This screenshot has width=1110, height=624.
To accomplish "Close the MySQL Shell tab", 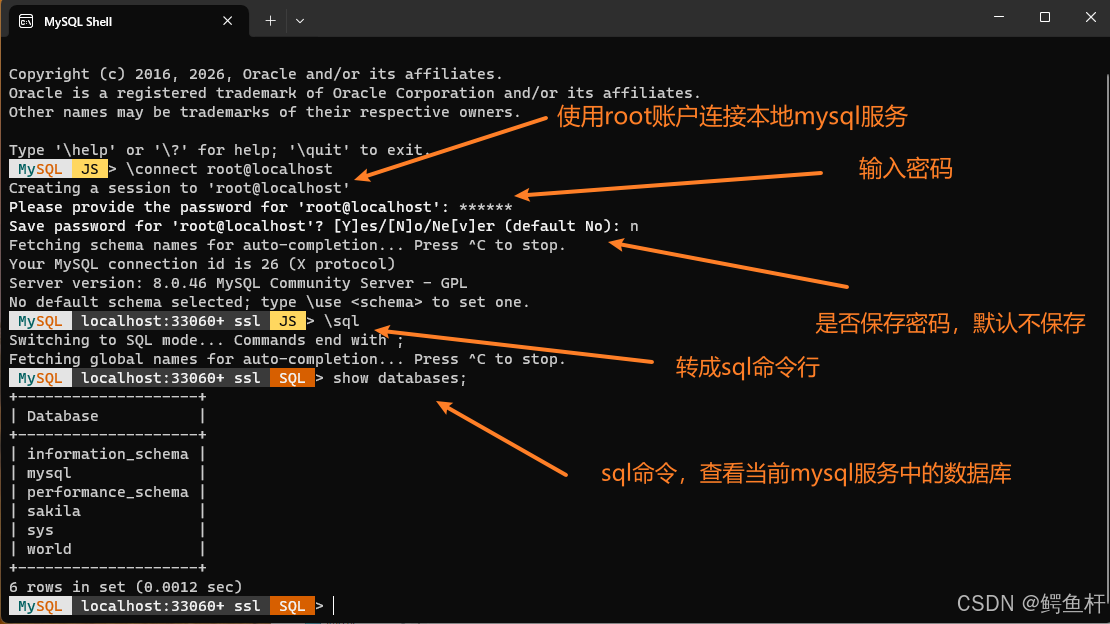I will [227, 21].
